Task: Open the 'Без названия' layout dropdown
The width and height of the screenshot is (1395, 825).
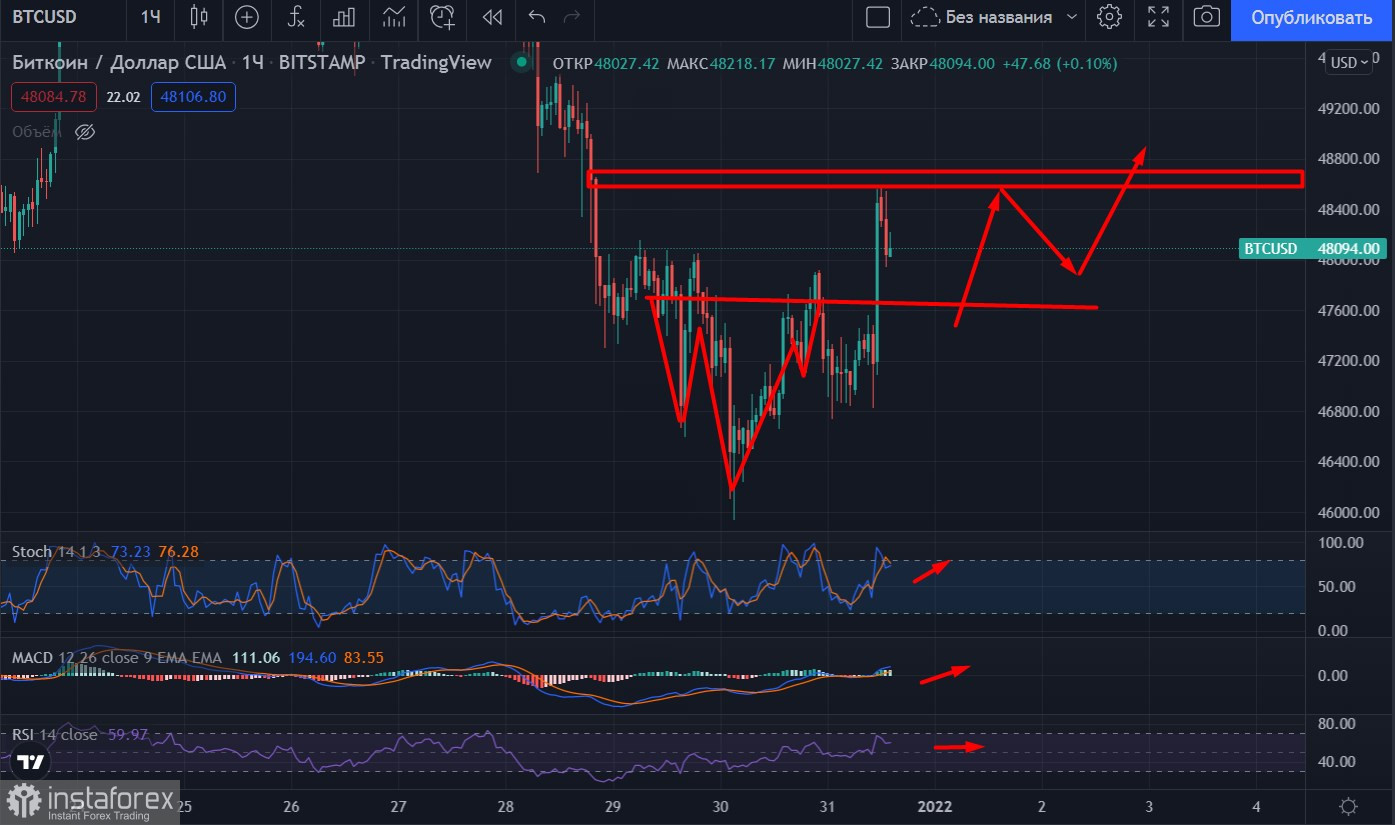Action: (x=995, y=17)
